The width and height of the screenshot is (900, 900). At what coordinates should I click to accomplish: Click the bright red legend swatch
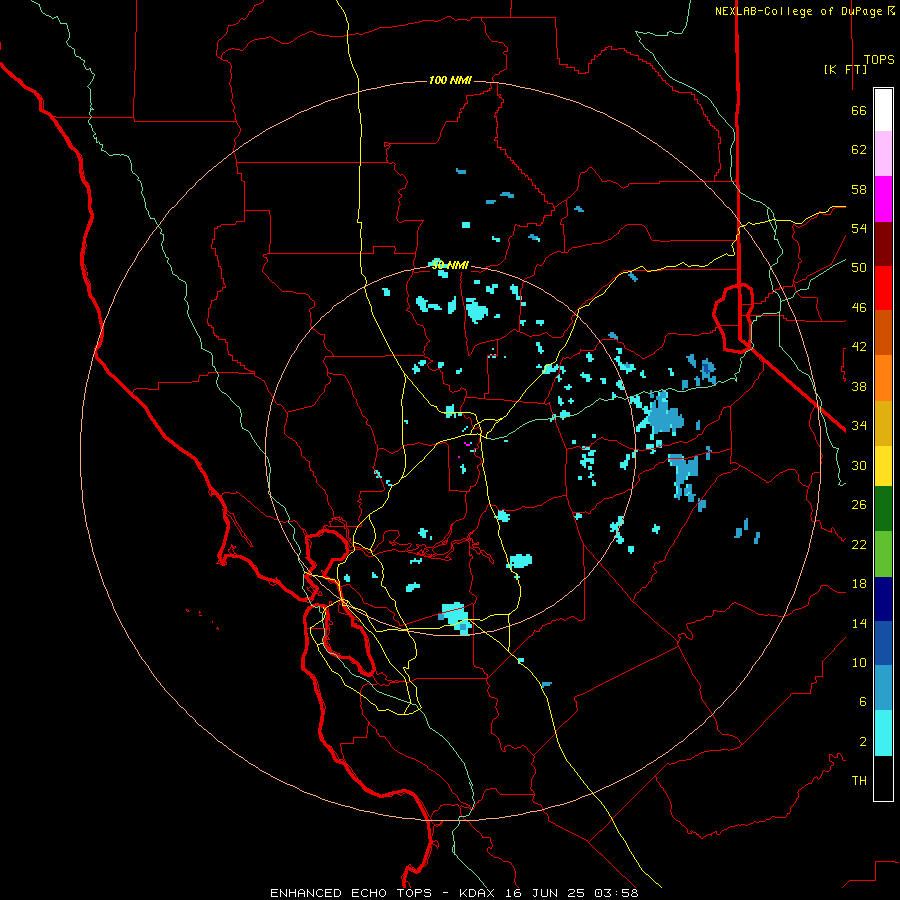click(x=883, y=288)
